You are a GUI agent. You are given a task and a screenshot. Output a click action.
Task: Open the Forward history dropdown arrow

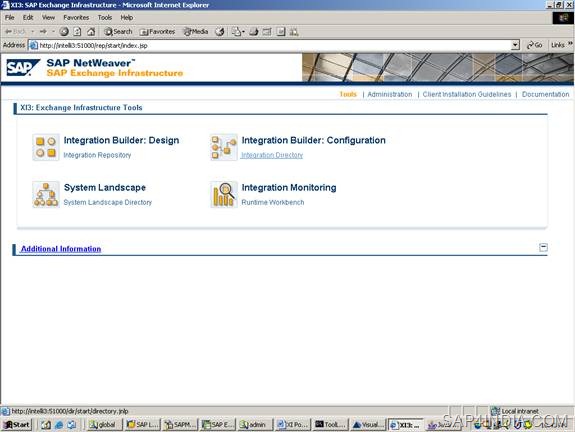click(x=53, y=32)
